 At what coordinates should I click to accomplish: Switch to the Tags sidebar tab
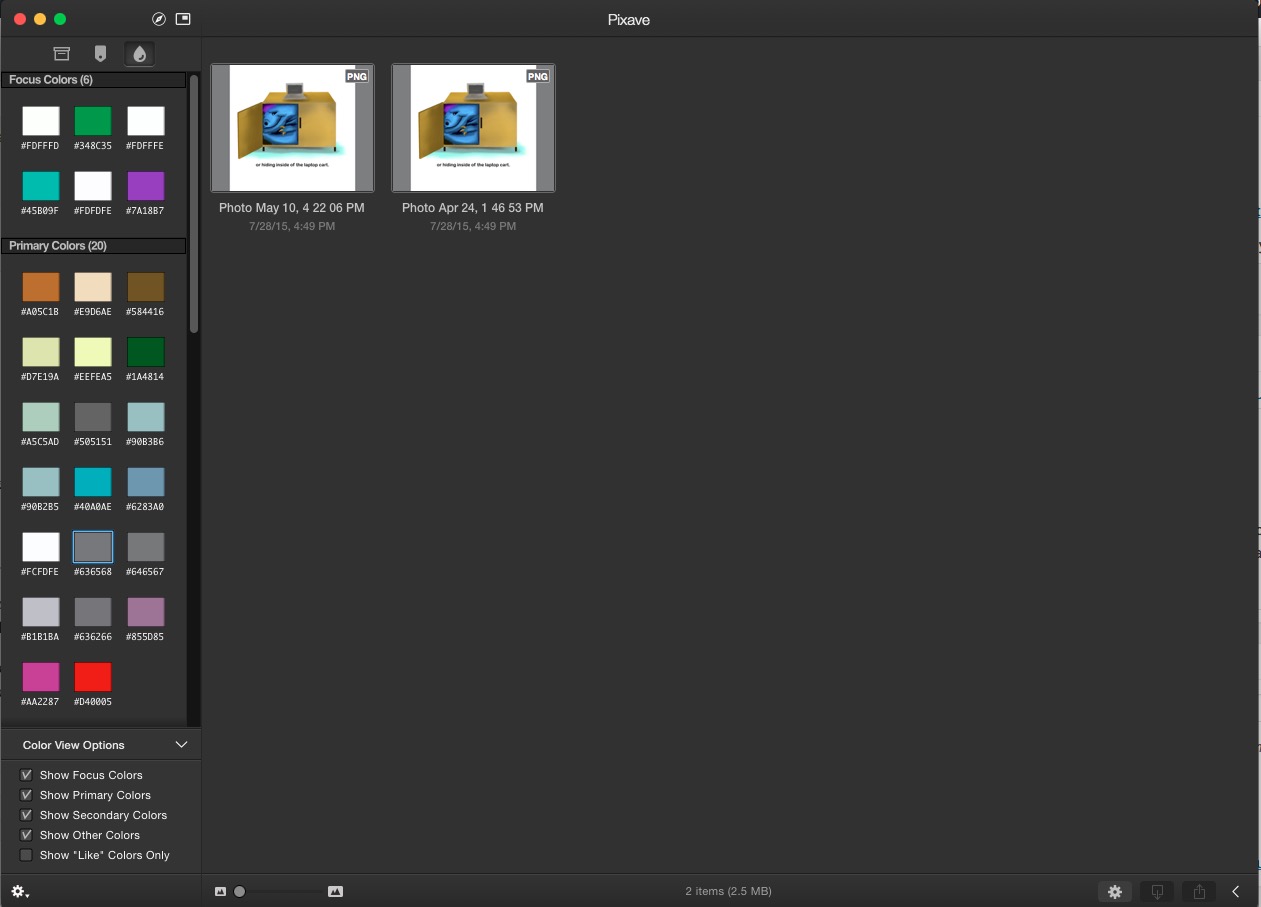coord(100,54)
